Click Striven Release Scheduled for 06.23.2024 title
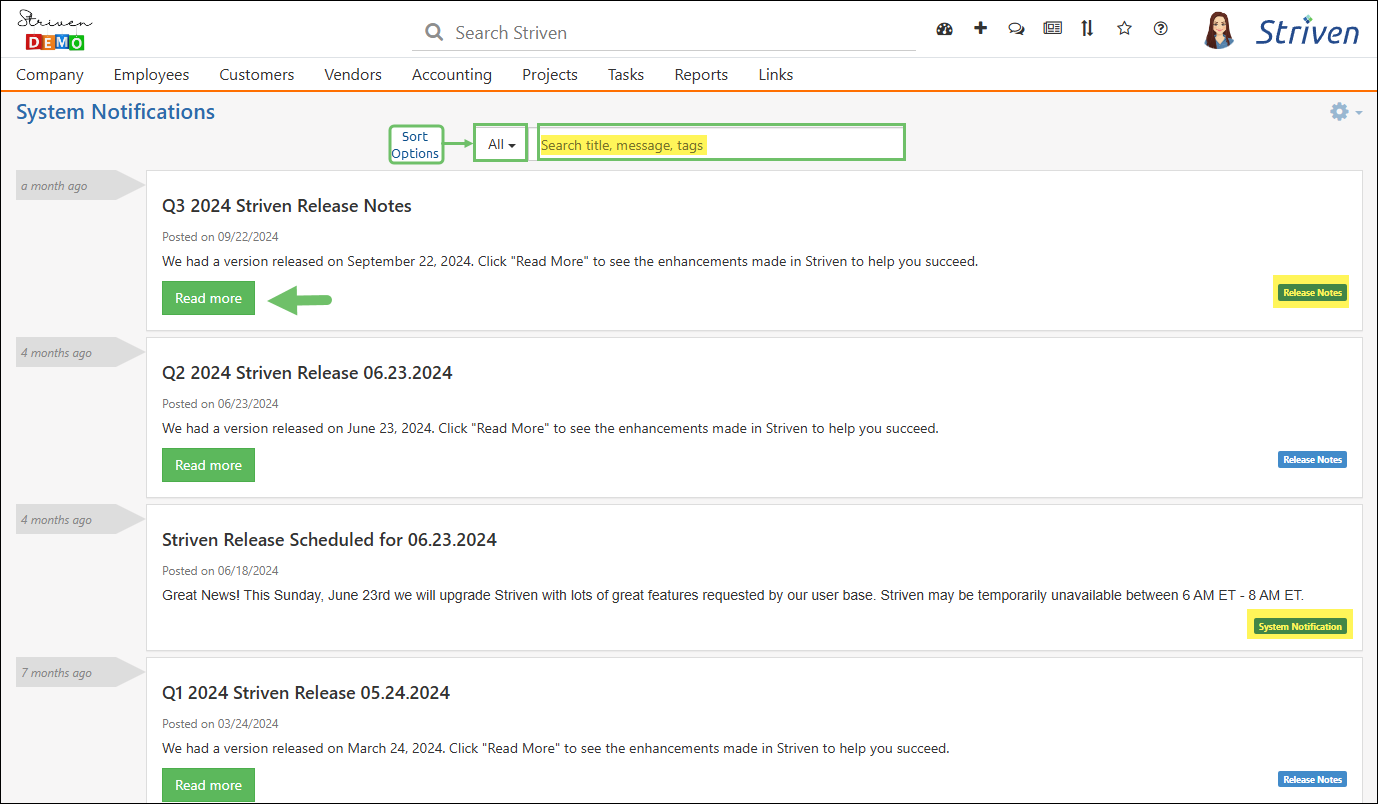This screenshot has width=1378, height=804. tap(329, 540)
